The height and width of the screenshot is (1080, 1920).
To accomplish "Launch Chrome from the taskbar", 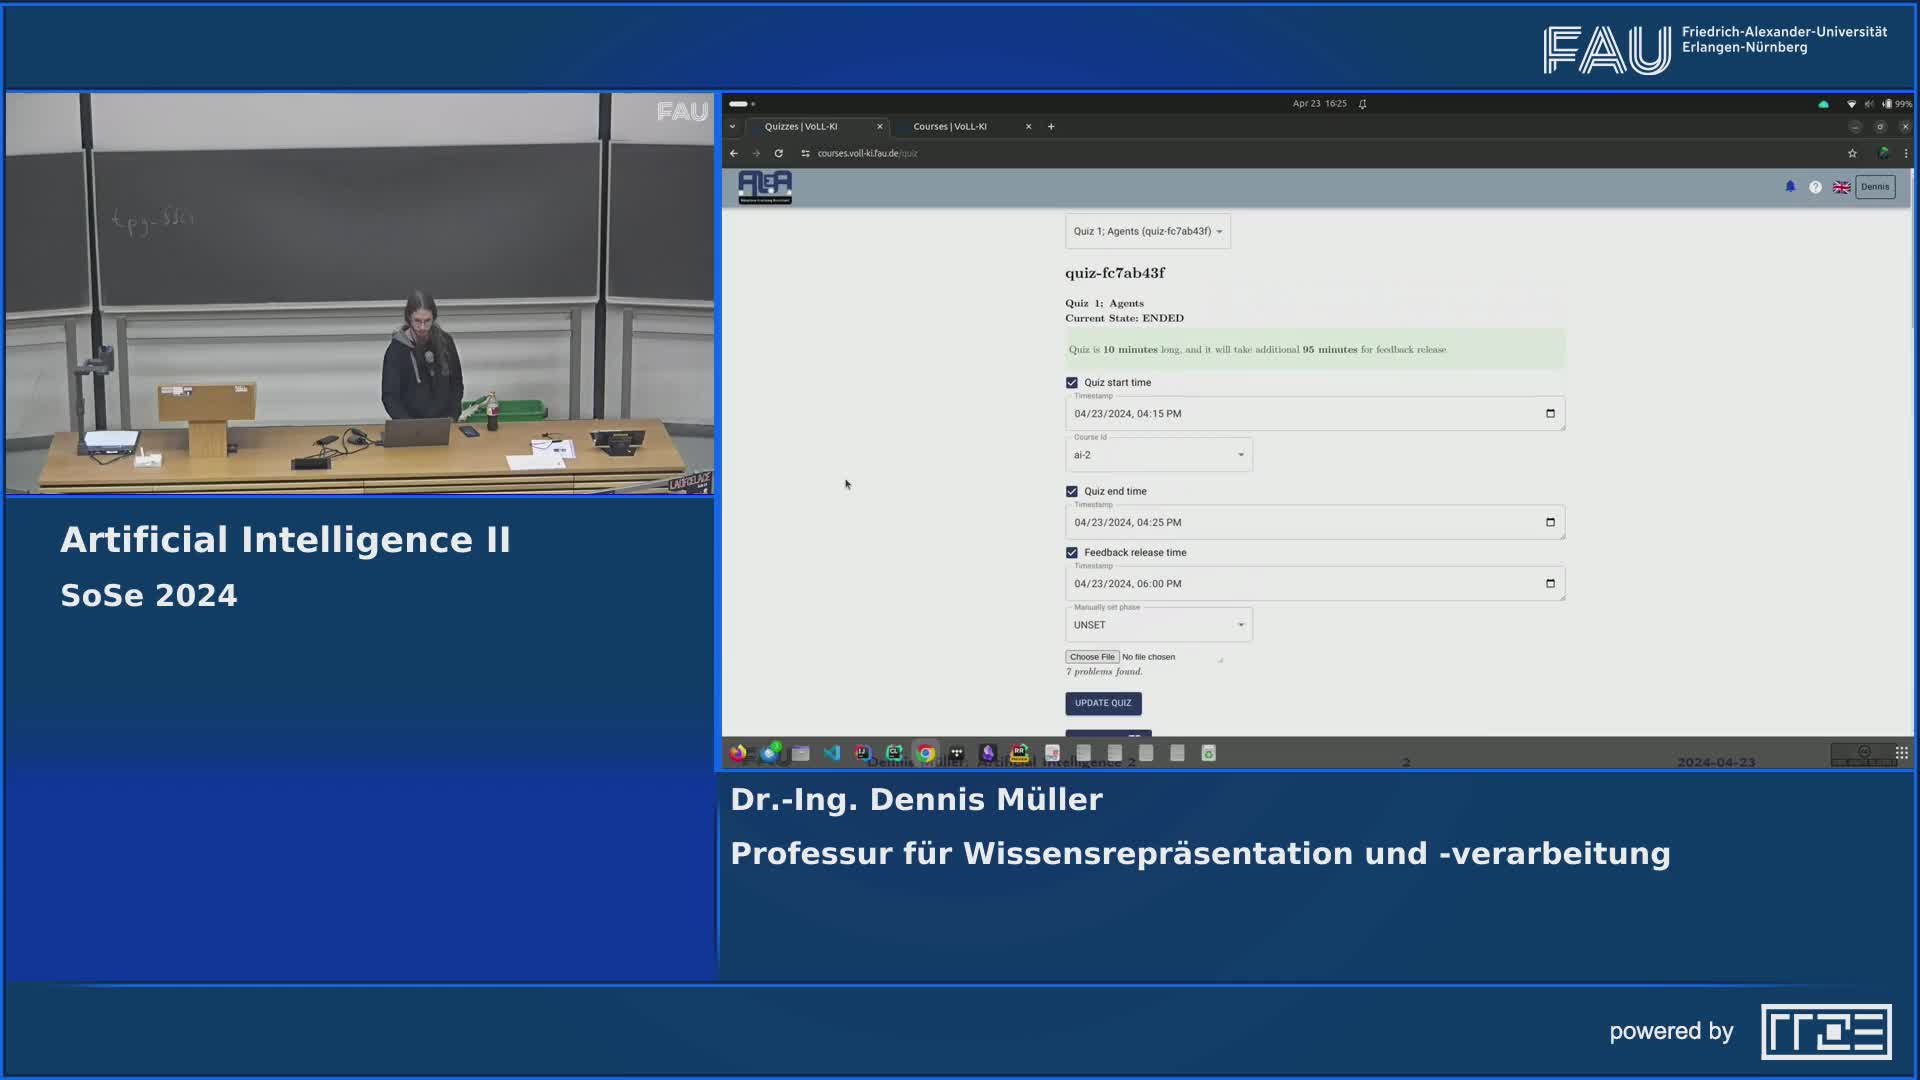I will 924,753.
